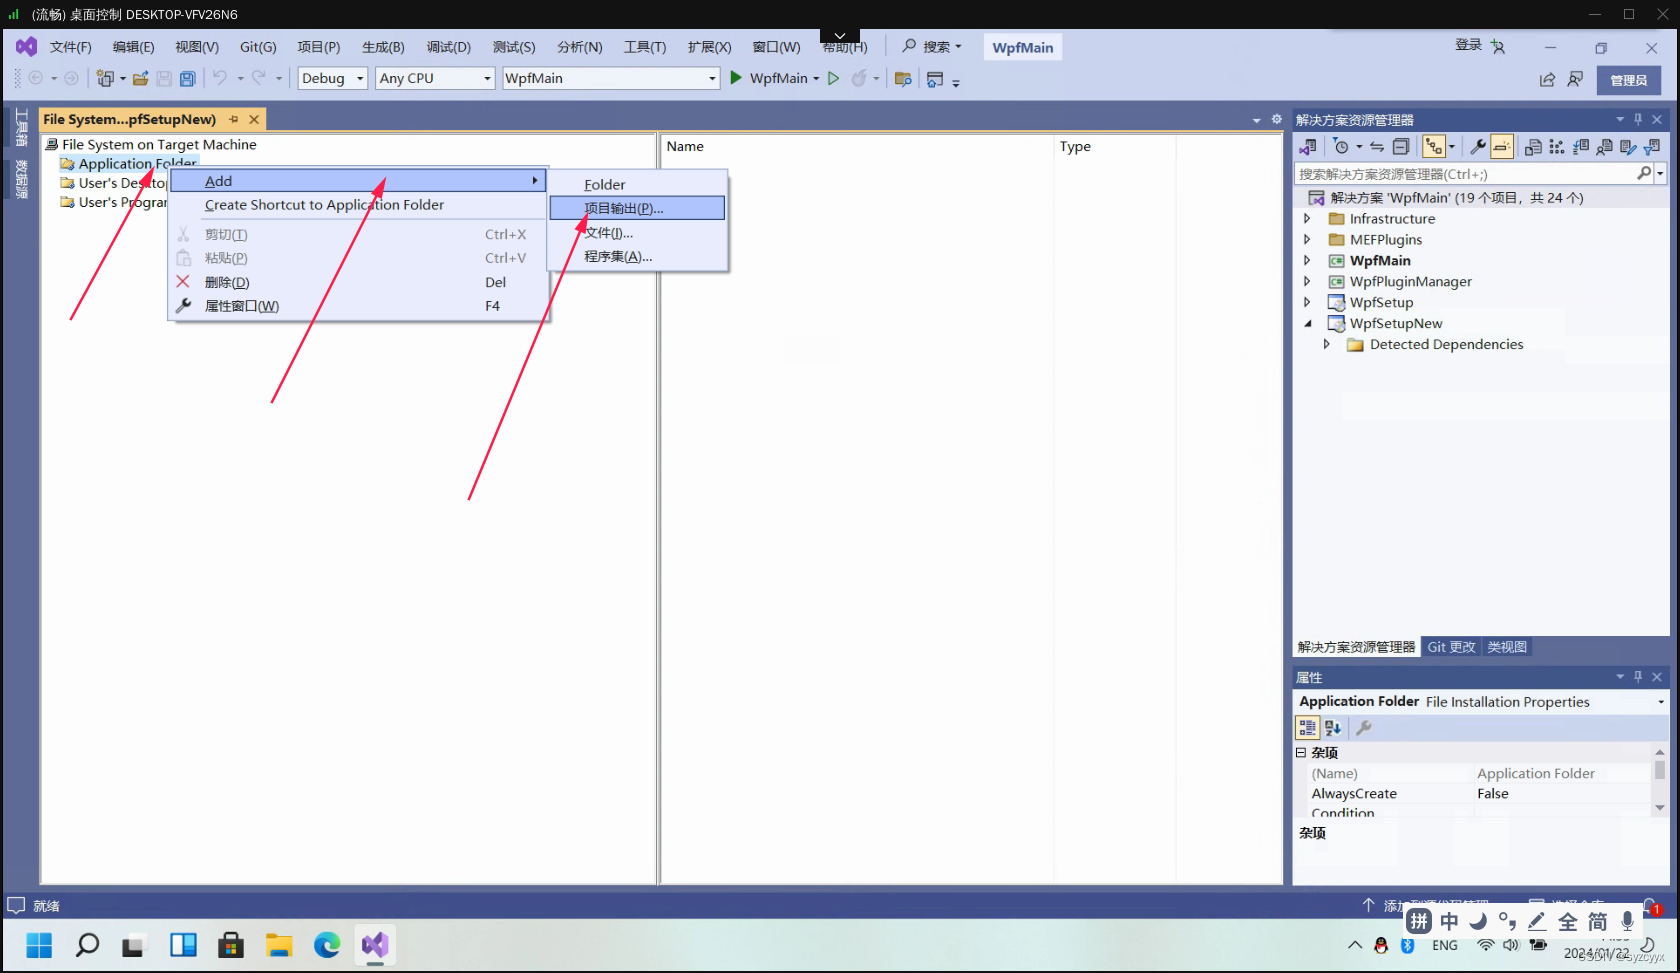The height and width of the screenshot is (973, 1680).
Task: Click the 管理员 button
Action: pyautogui.click(x=1629, y=80)
